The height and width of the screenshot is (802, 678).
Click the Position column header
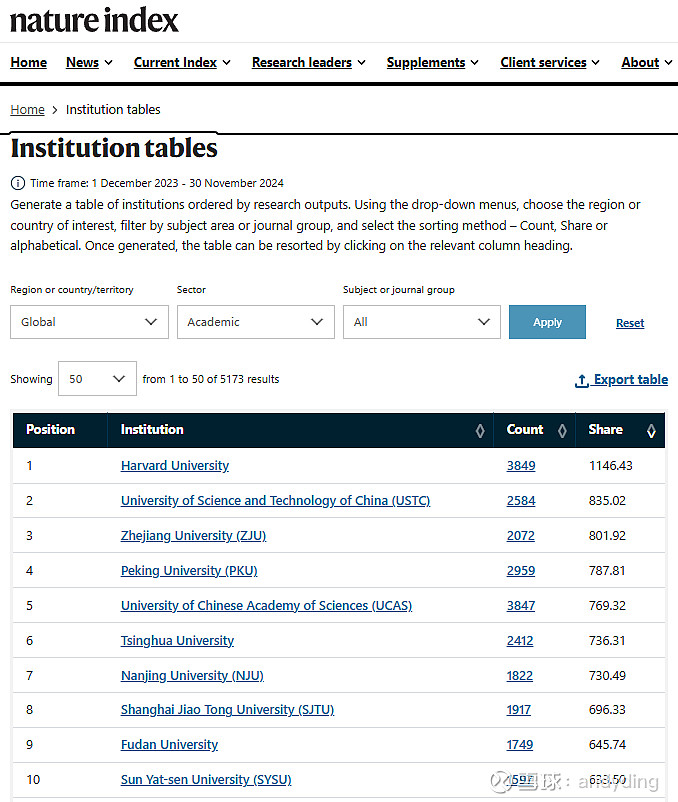pyautogui.click(x=51, y=430)
